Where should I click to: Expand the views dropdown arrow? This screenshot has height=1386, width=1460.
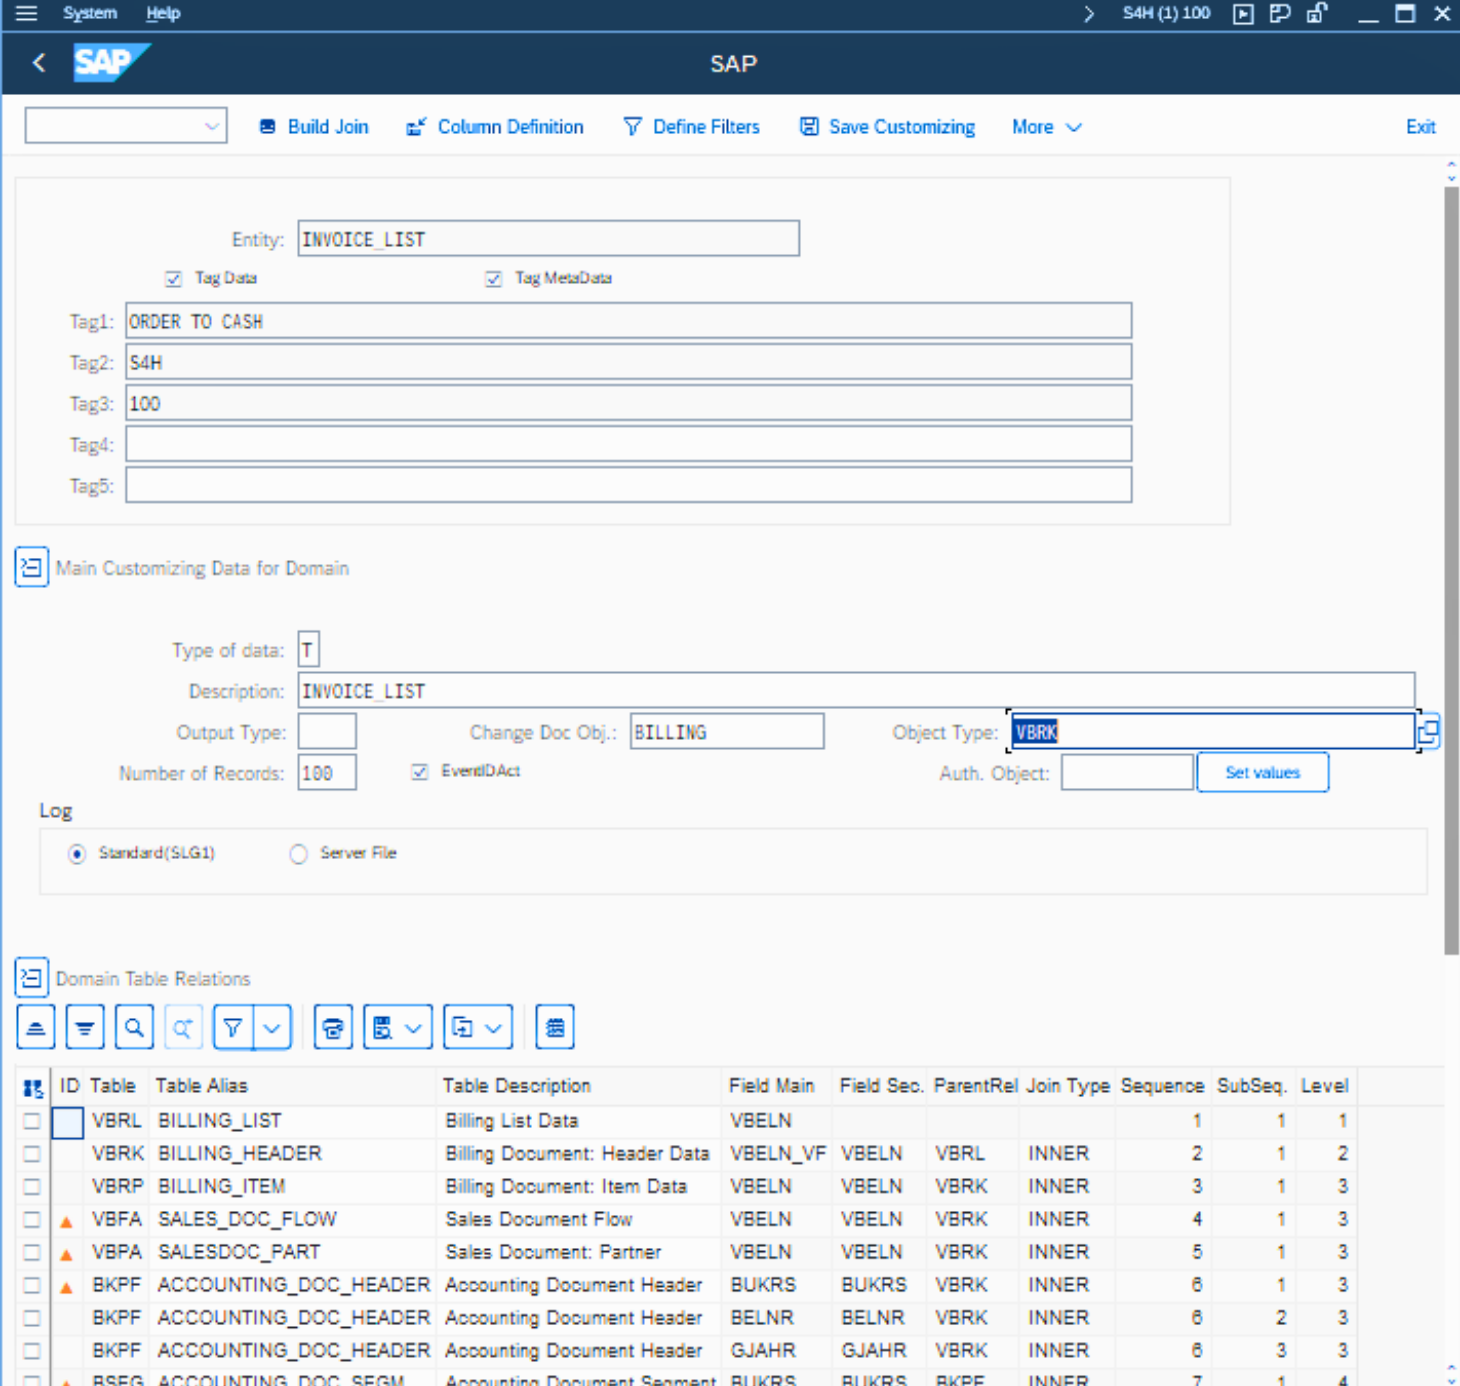(x=414, y=1027)
